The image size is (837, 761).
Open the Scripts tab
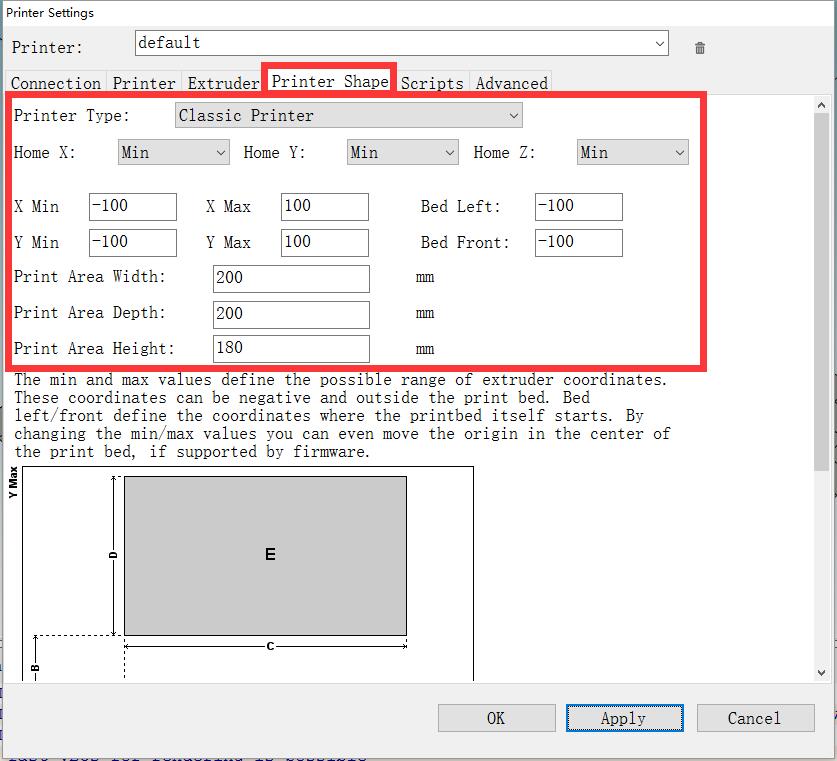tap(432, 83)
